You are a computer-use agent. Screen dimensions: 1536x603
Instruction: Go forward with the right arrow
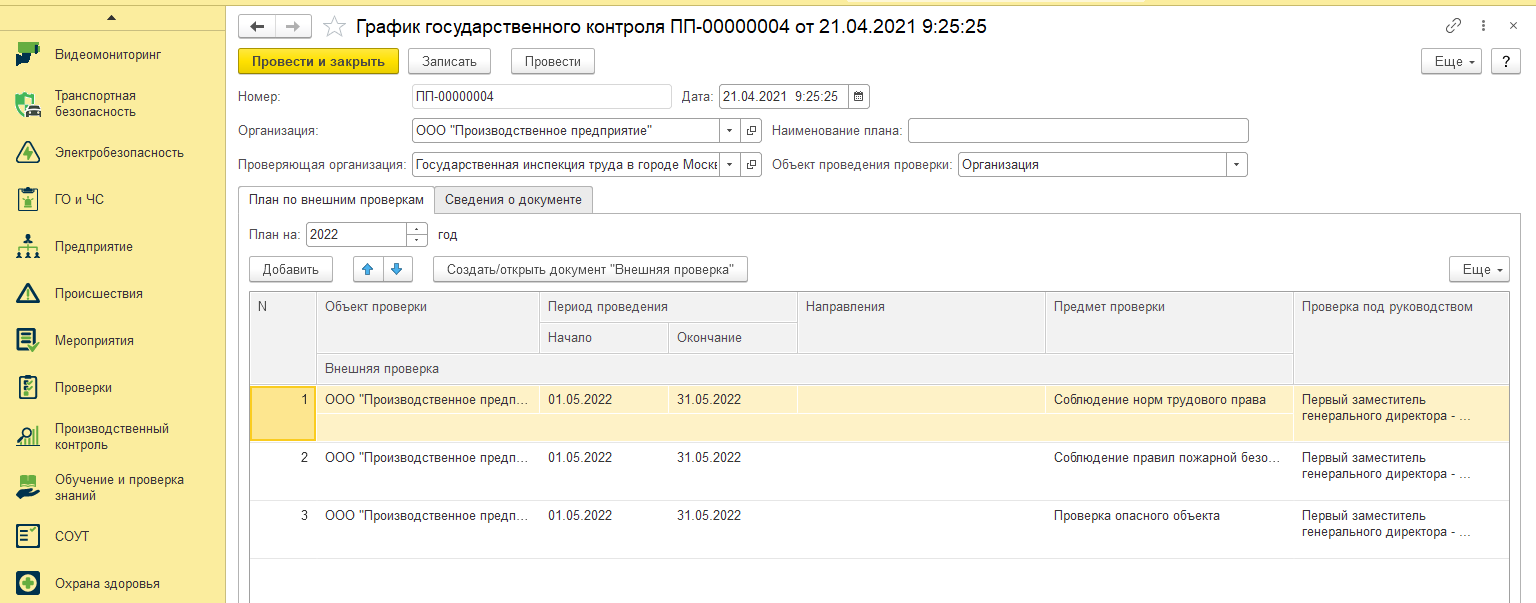[x=293, y=27]
